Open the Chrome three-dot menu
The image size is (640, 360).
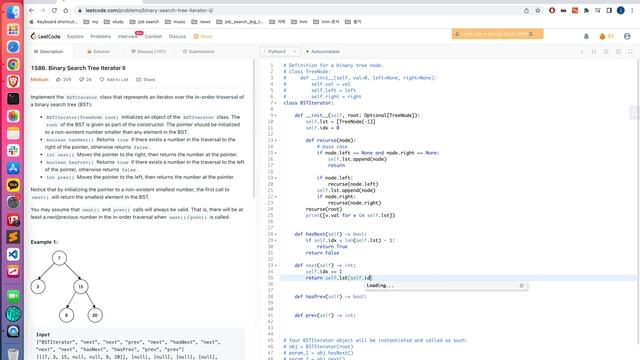coord(632,11)
